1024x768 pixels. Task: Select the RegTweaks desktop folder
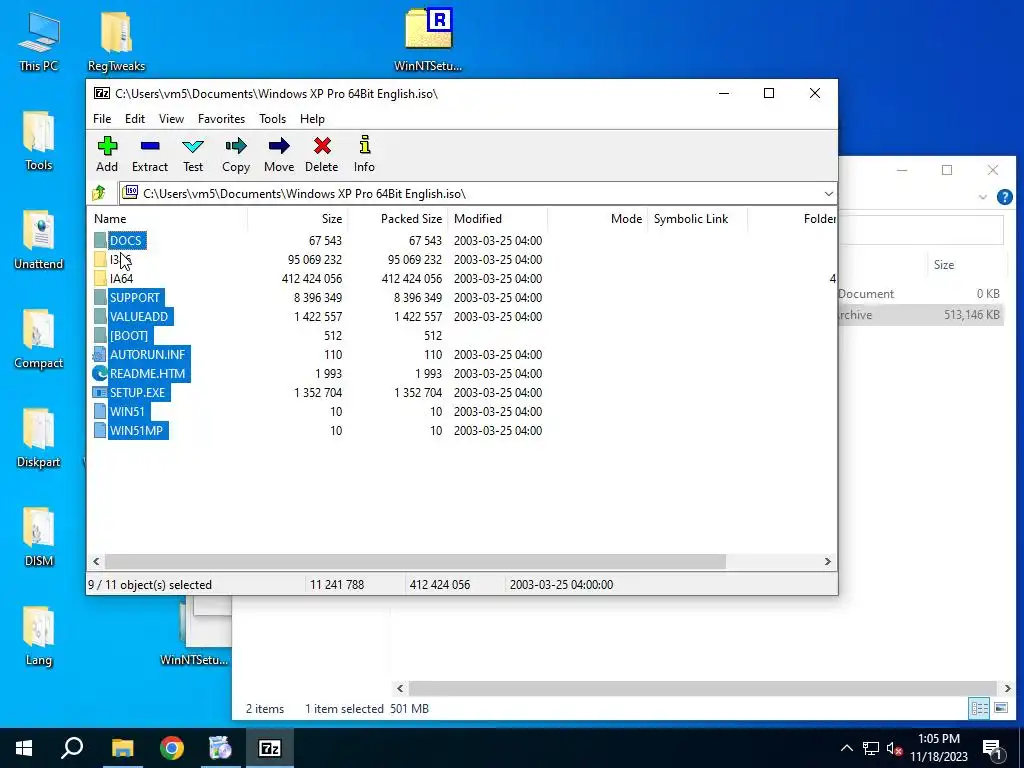click(x=116, y=42)
